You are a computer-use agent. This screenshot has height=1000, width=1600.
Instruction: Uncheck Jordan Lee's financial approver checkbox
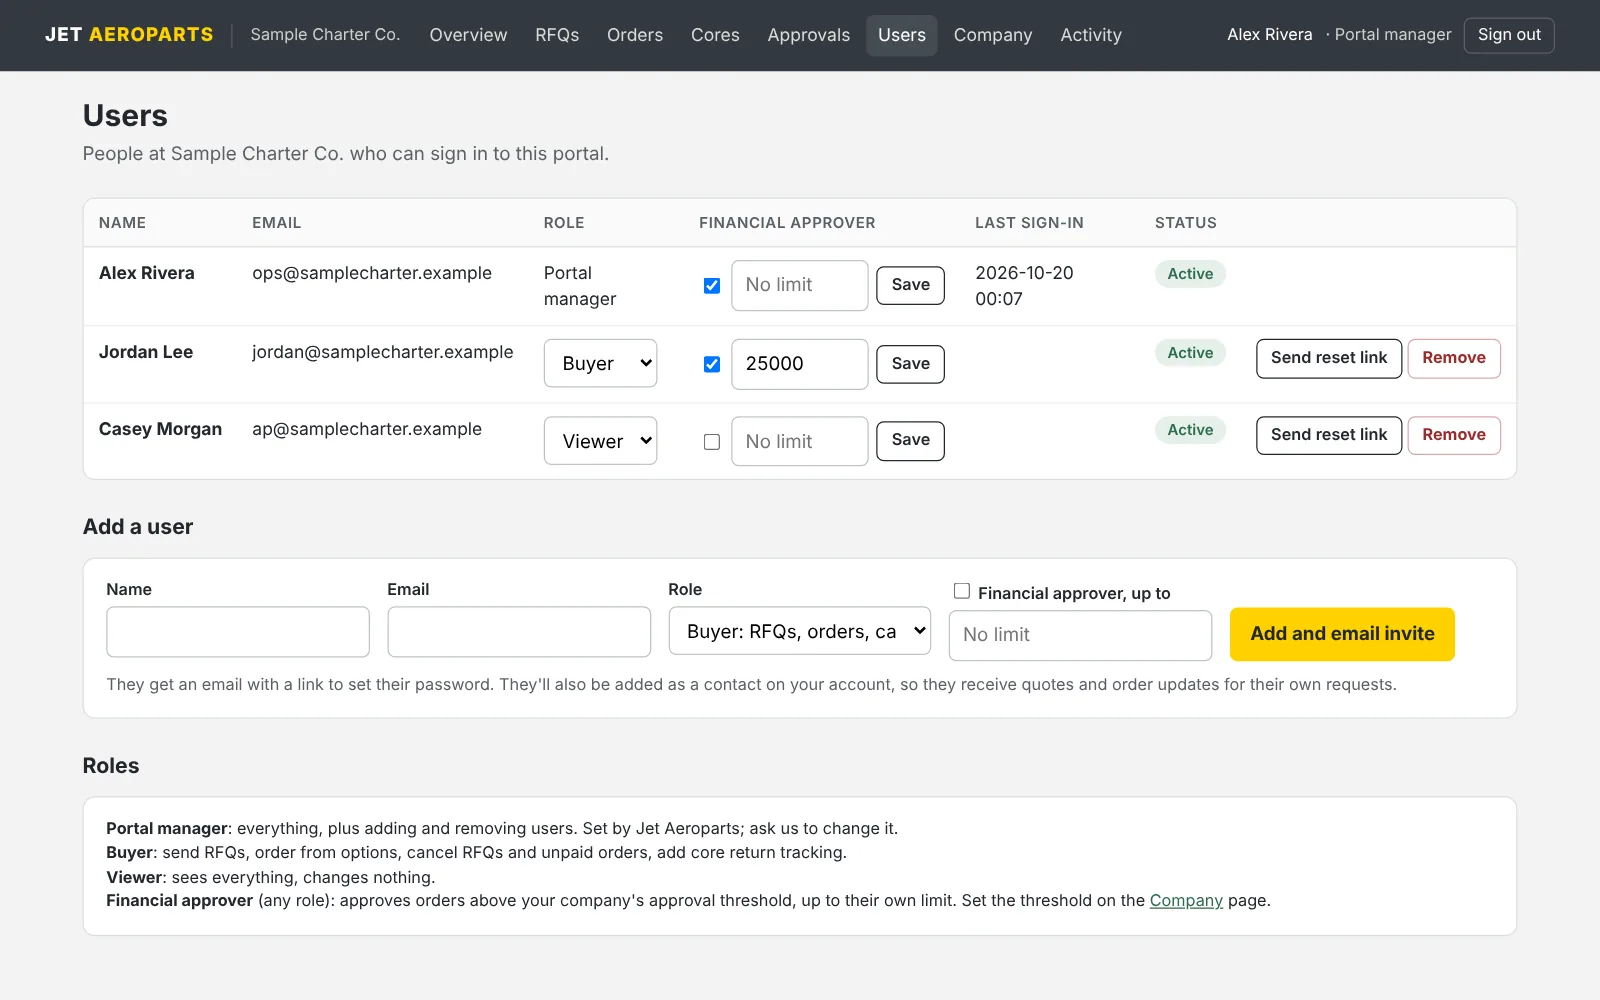click(712, 364)
